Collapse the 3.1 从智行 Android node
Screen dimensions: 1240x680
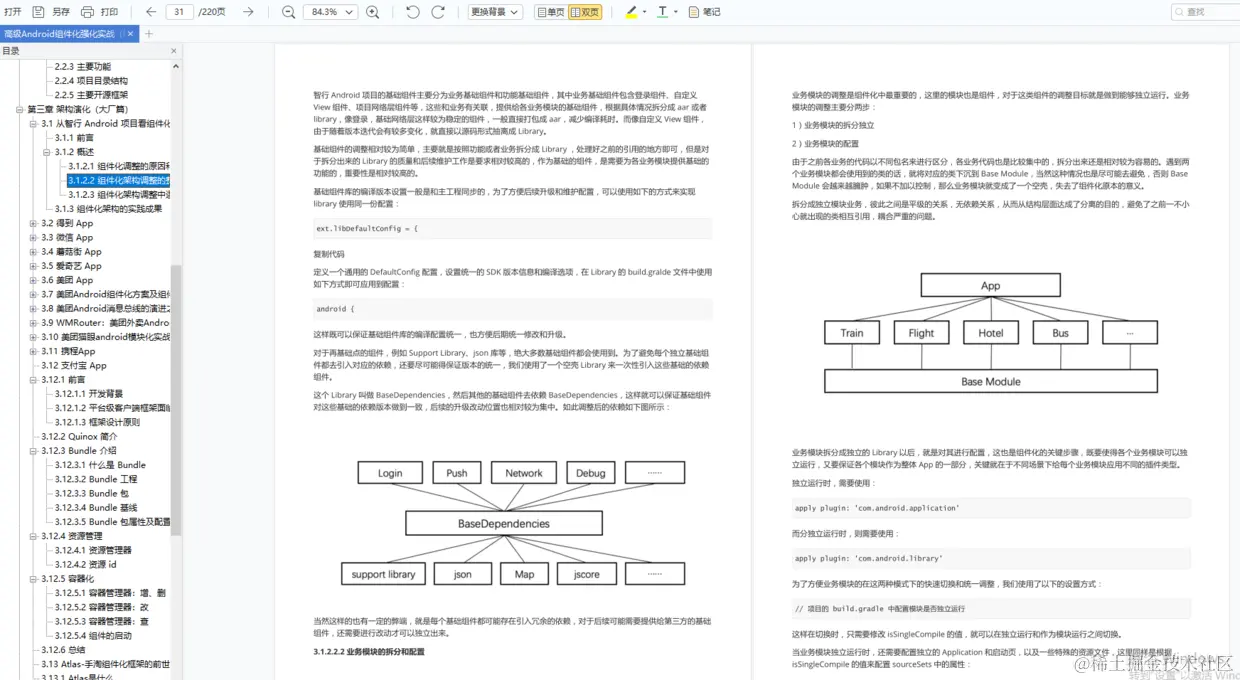tap(34, 124)
